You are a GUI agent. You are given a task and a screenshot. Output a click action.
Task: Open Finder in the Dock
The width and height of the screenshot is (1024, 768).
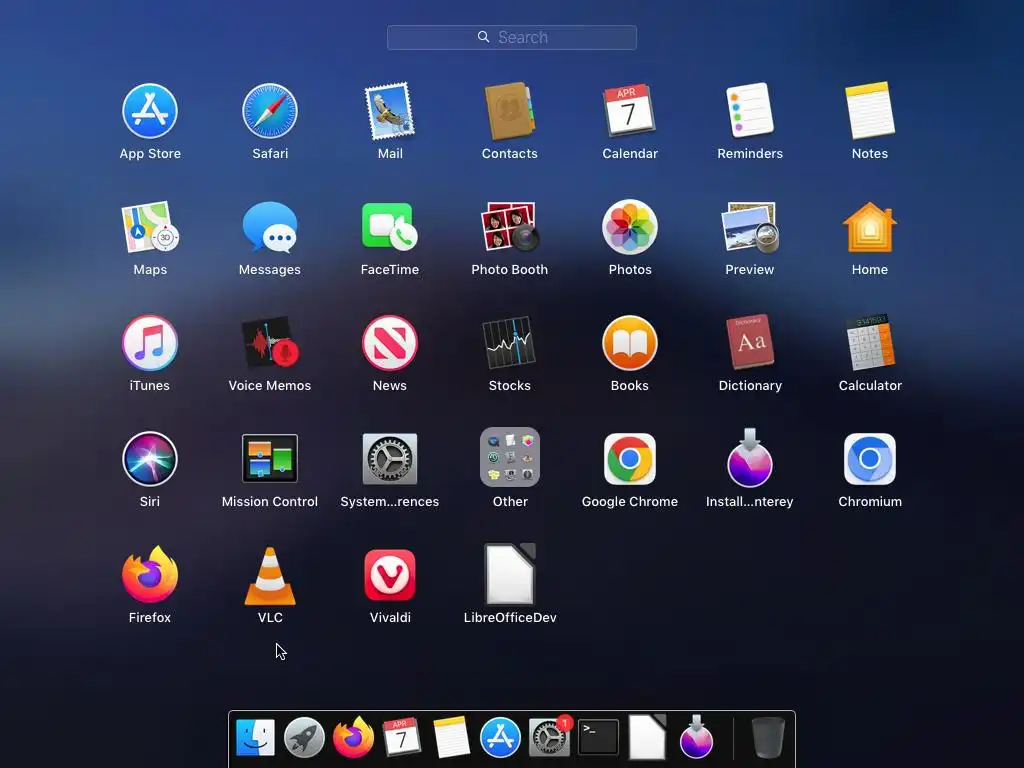(255, 737)
